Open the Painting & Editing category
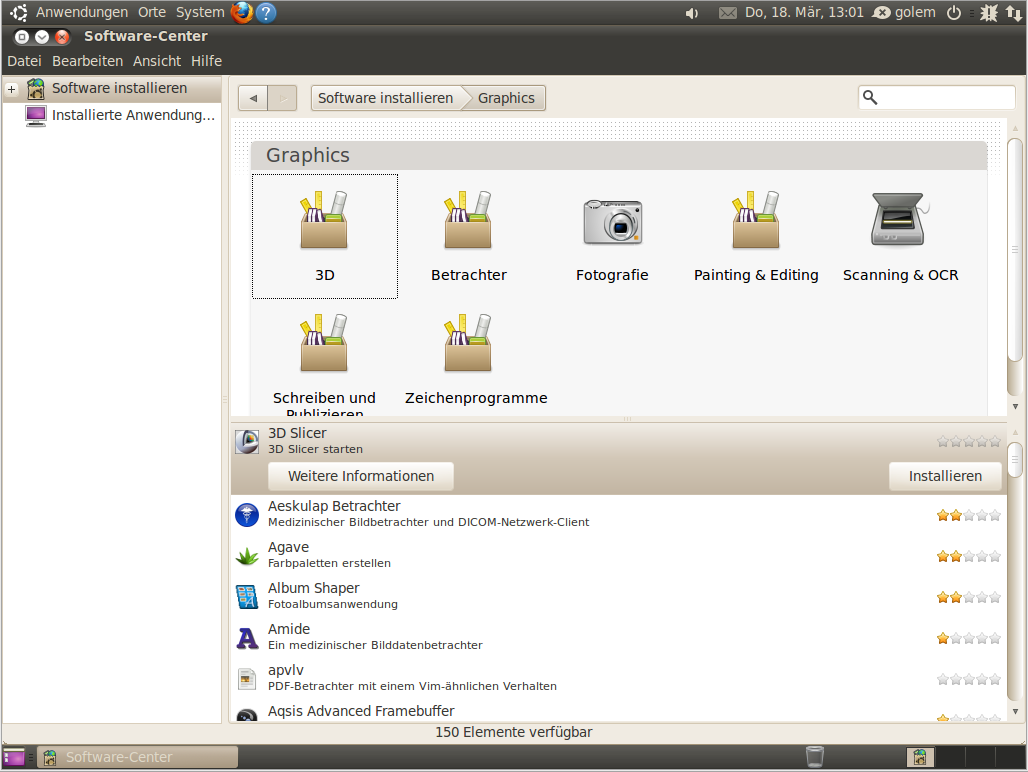Screen dimensions: 1028x772 pyautogui.click(x=756, y=221)
